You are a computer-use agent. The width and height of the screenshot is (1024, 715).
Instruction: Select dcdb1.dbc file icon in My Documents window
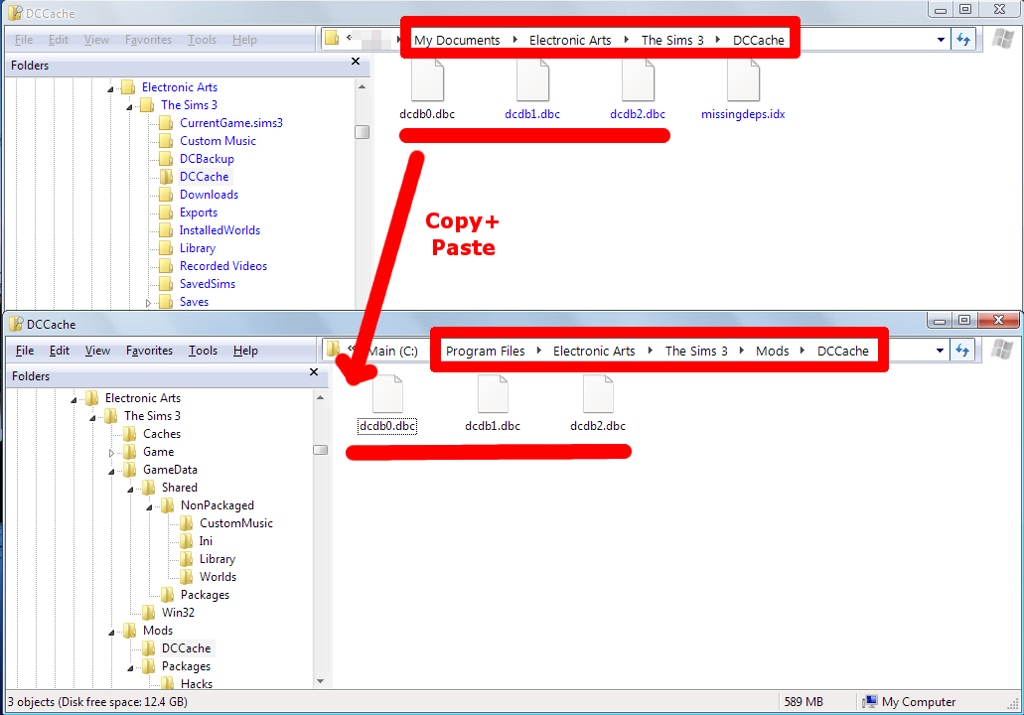click(x=532, y=80)
